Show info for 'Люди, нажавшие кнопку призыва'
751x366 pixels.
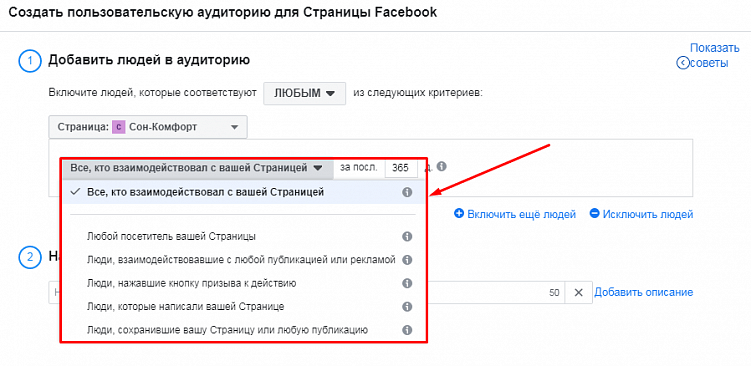(x=407, y=283)
